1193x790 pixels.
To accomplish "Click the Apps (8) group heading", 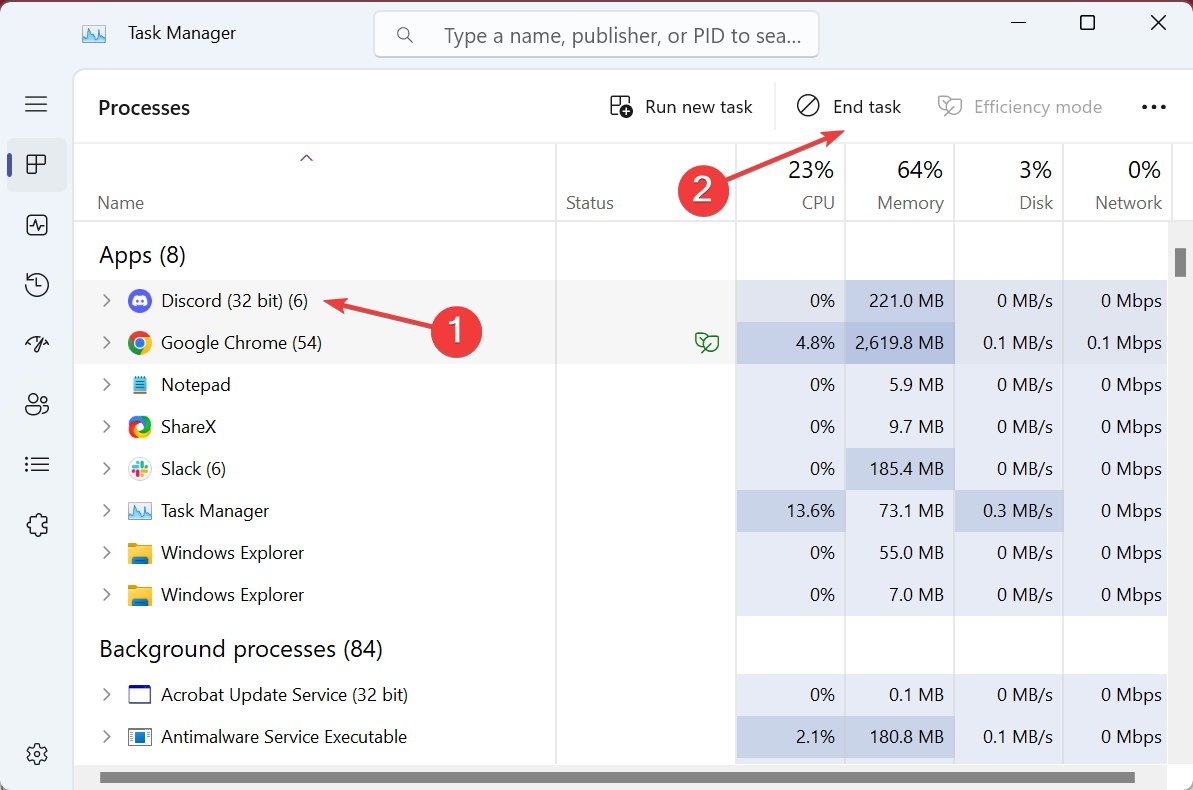I will pos(142,255).
